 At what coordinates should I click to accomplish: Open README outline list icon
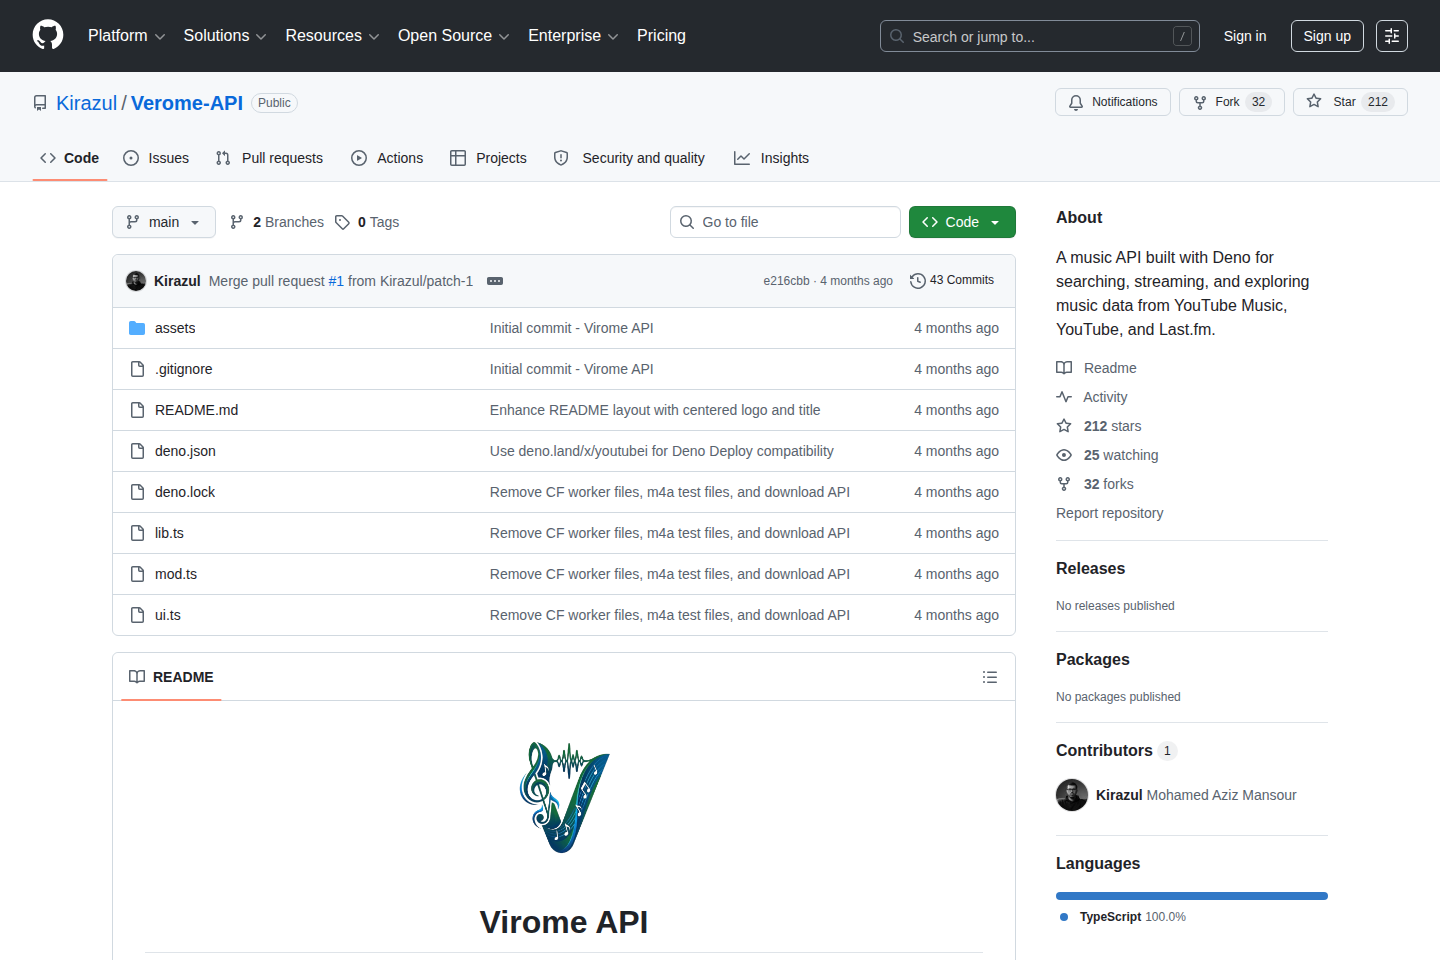(990, 677)
